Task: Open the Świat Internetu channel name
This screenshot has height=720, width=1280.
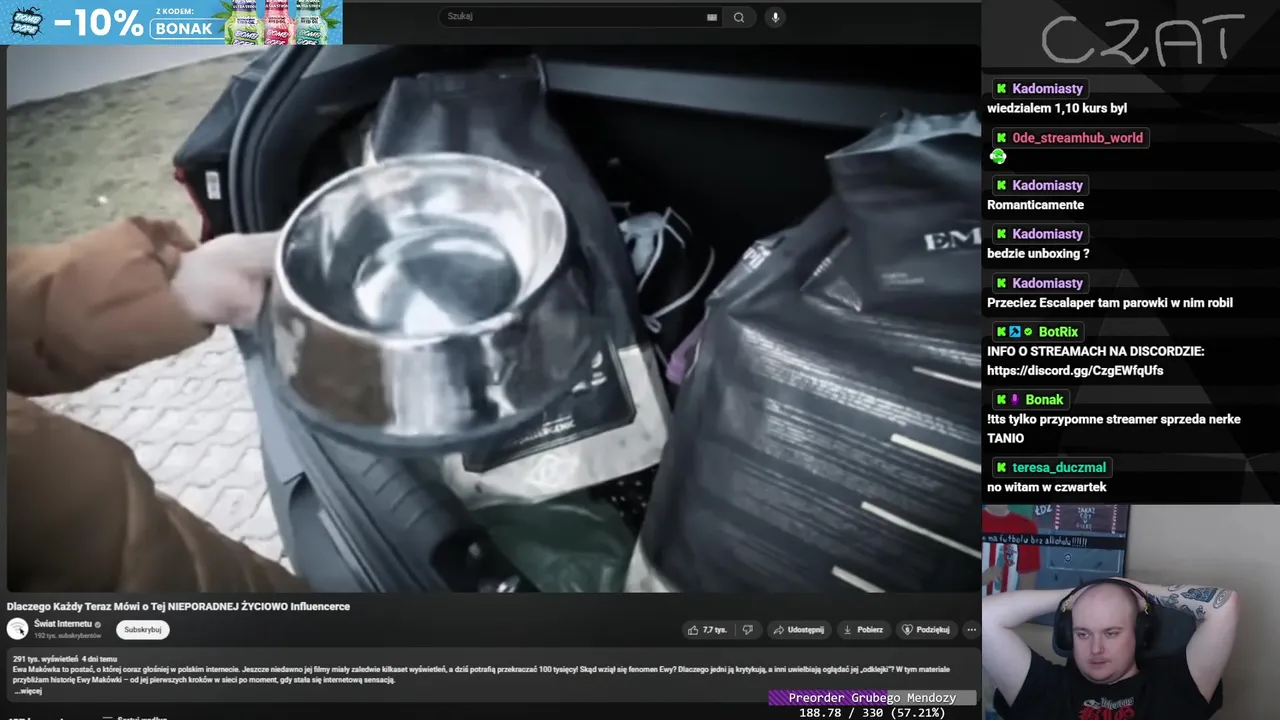Action: point(62,624)
